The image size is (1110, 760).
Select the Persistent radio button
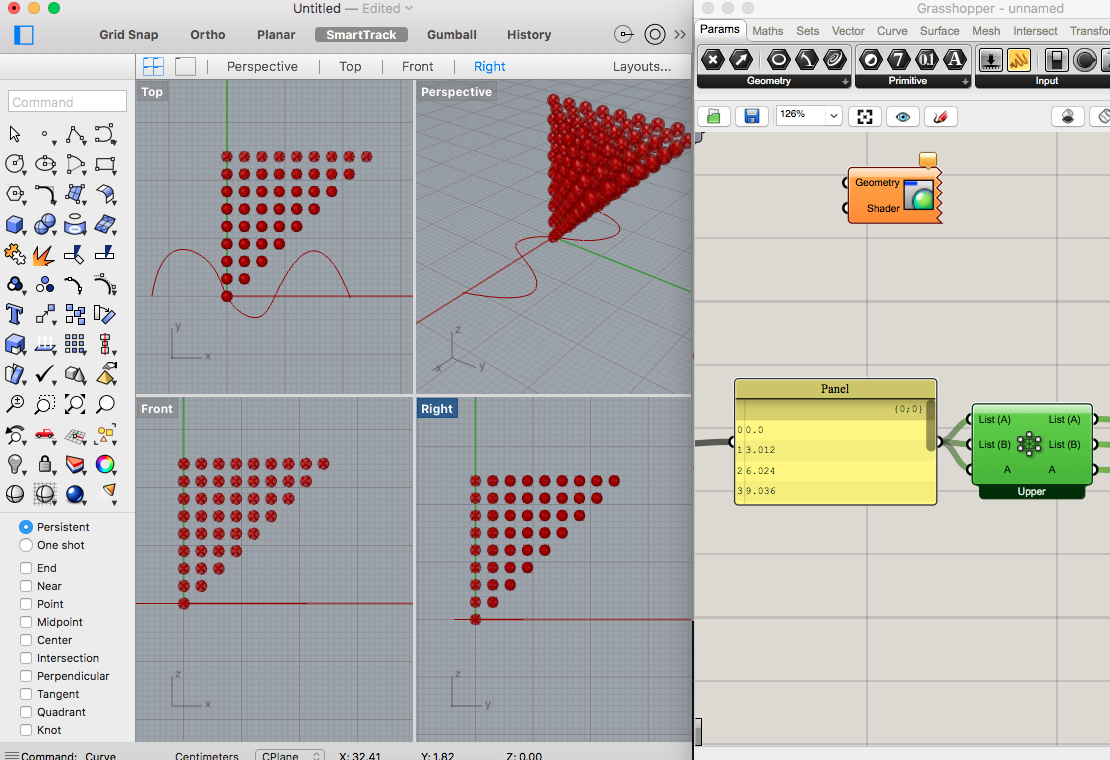pos(26,527)
